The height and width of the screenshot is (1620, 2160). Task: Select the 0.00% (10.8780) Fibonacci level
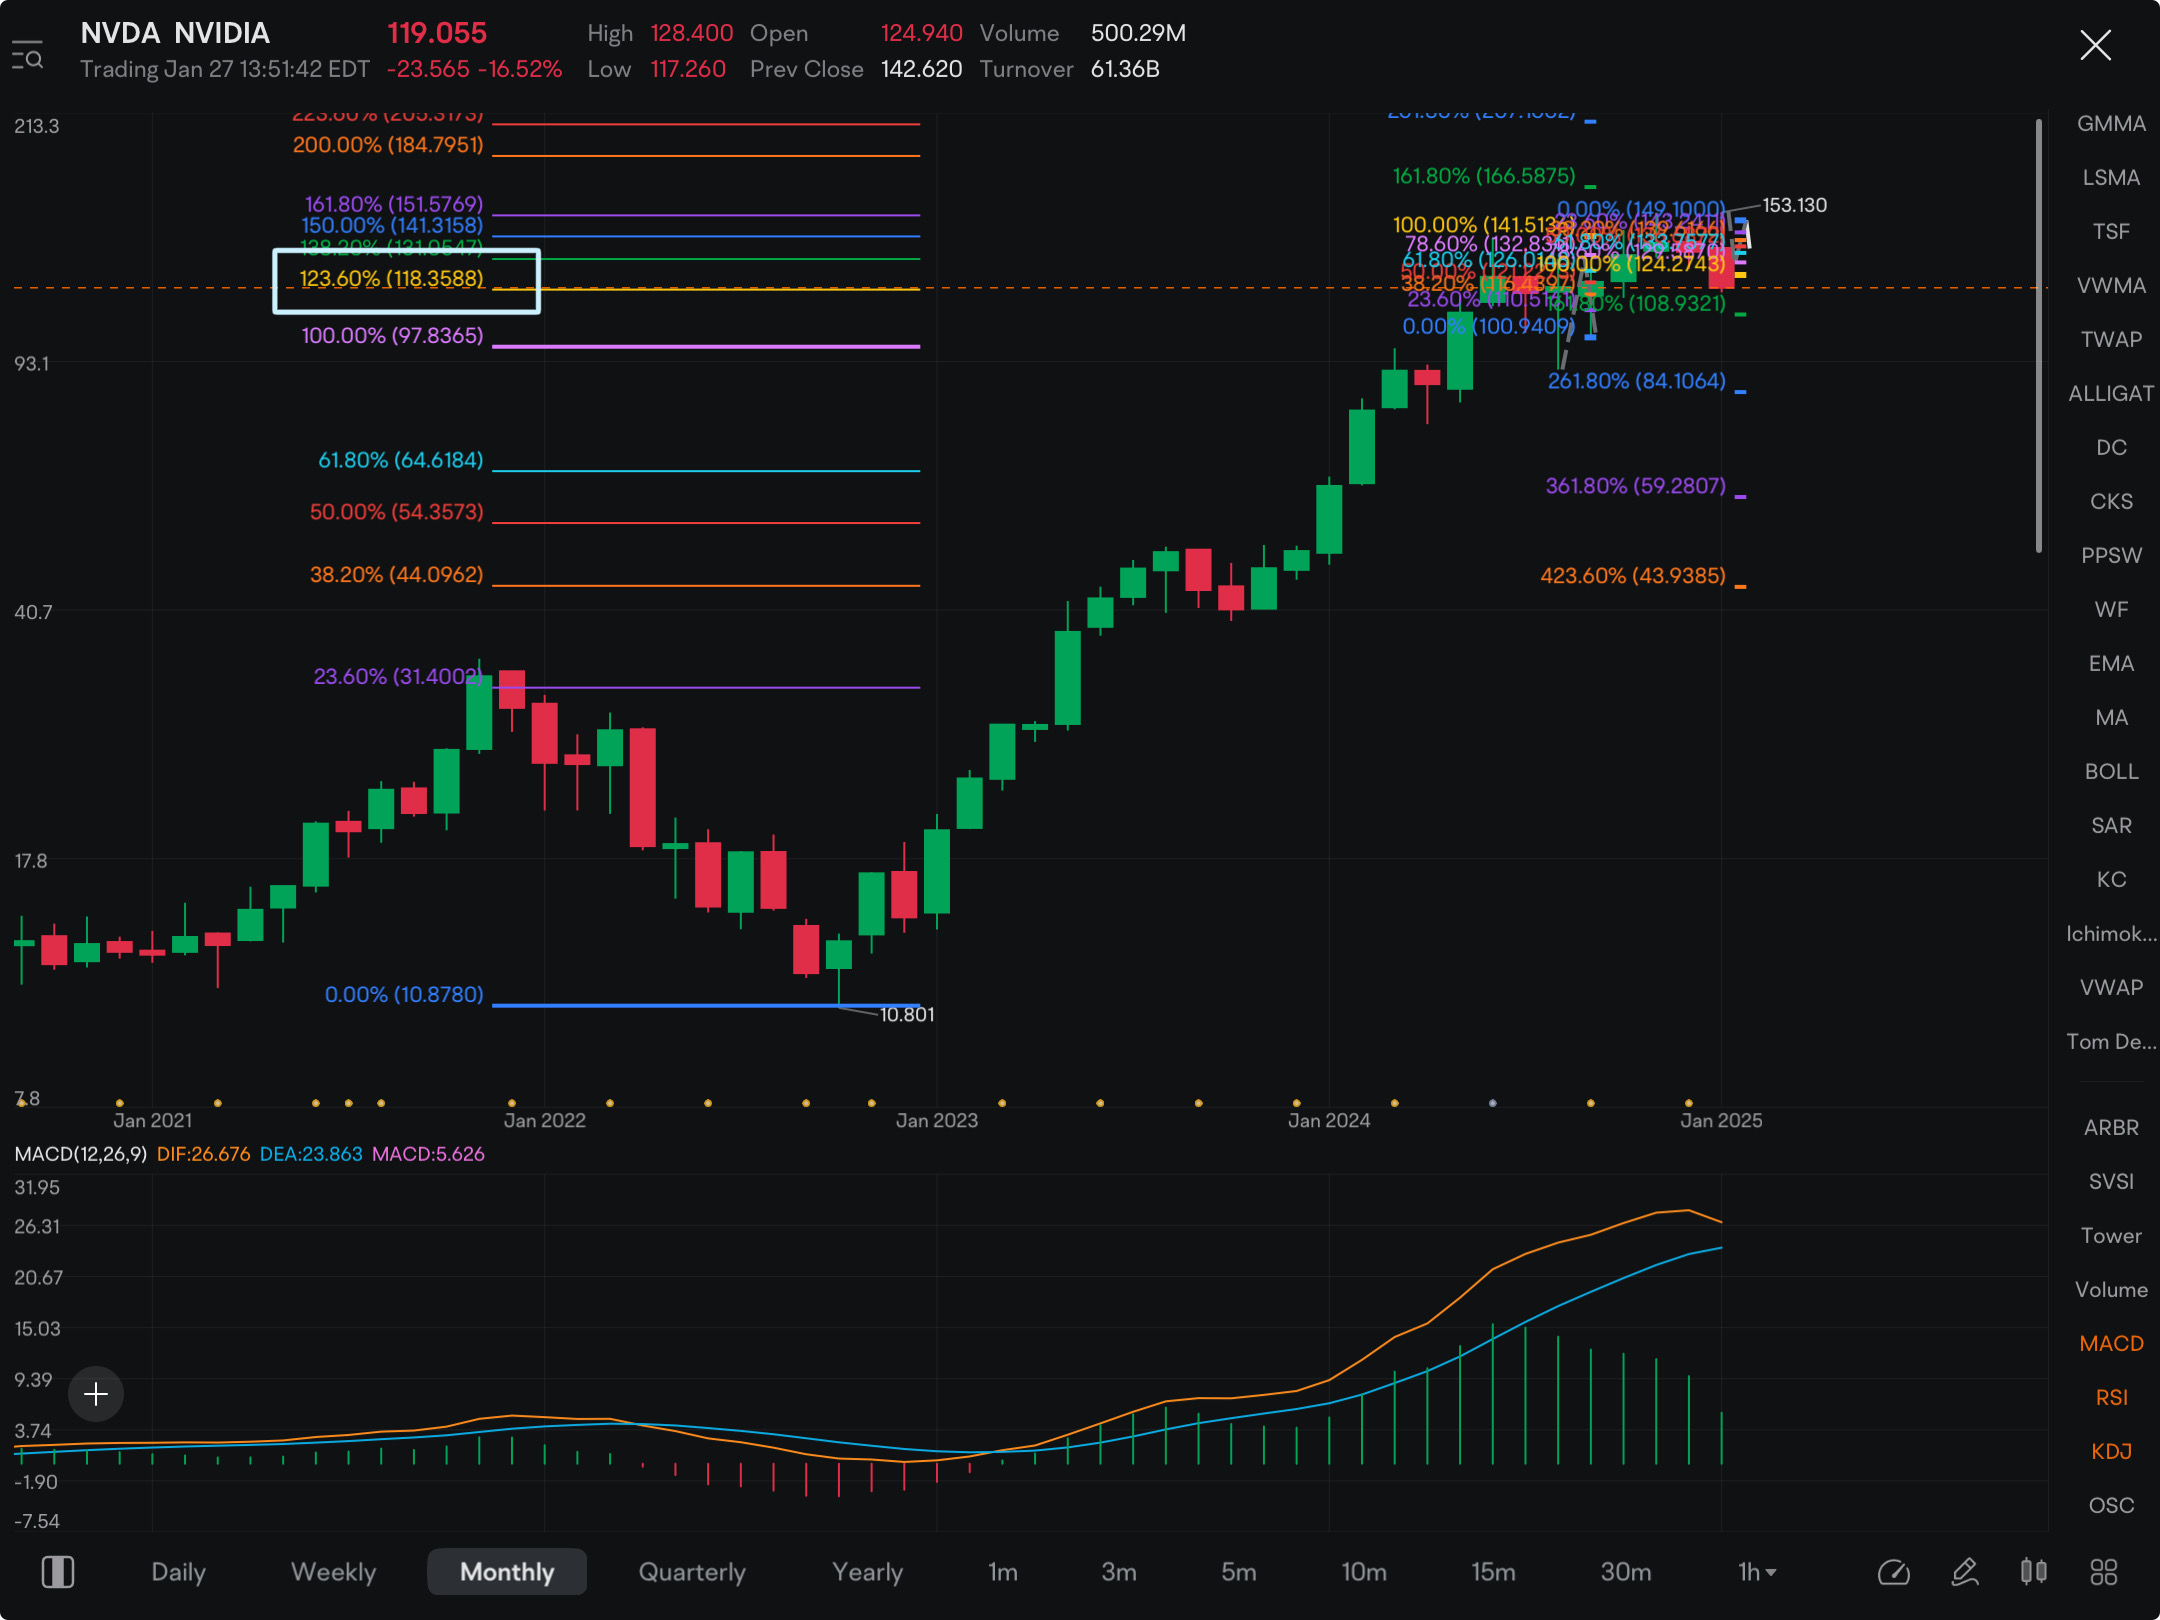(404, 995)
